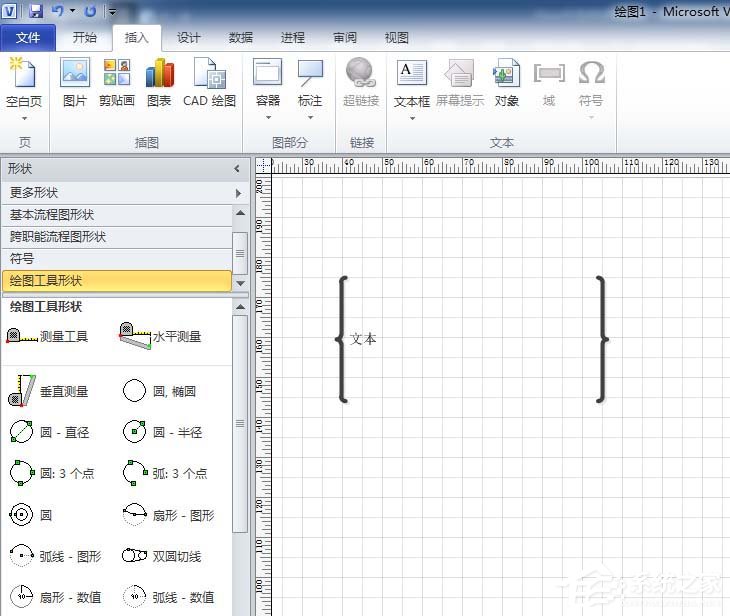Image resolution: width=730 pixels, height=616 pixels.
Task: Collapse the 形状 shapes panel
Action: (238, 170)
